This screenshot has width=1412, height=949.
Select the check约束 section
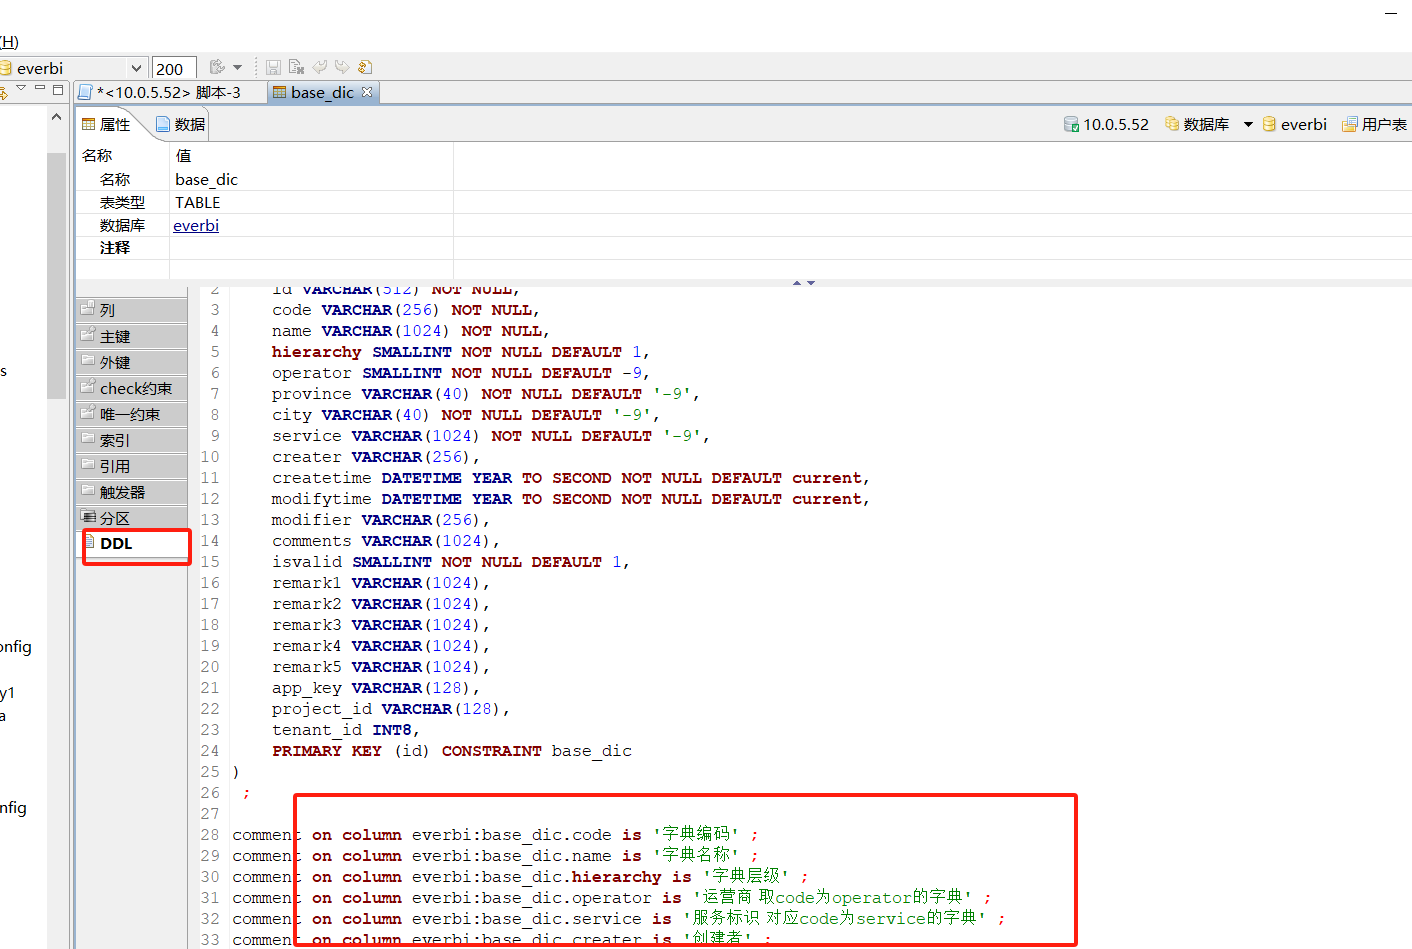point(132,388)
